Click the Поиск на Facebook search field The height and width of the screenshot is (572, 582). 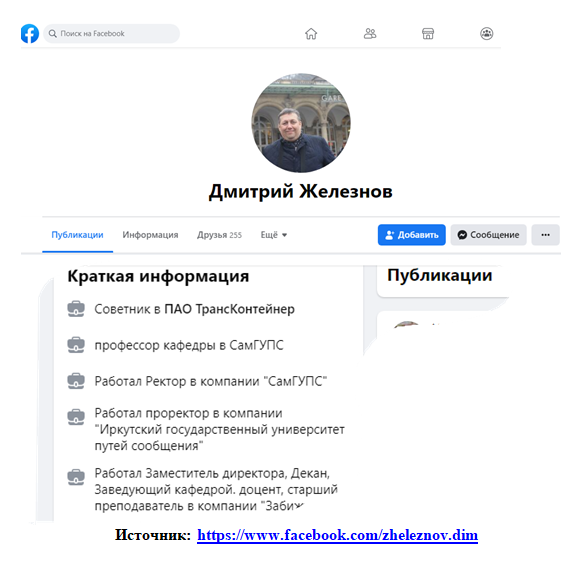click(x=111, y=33)
